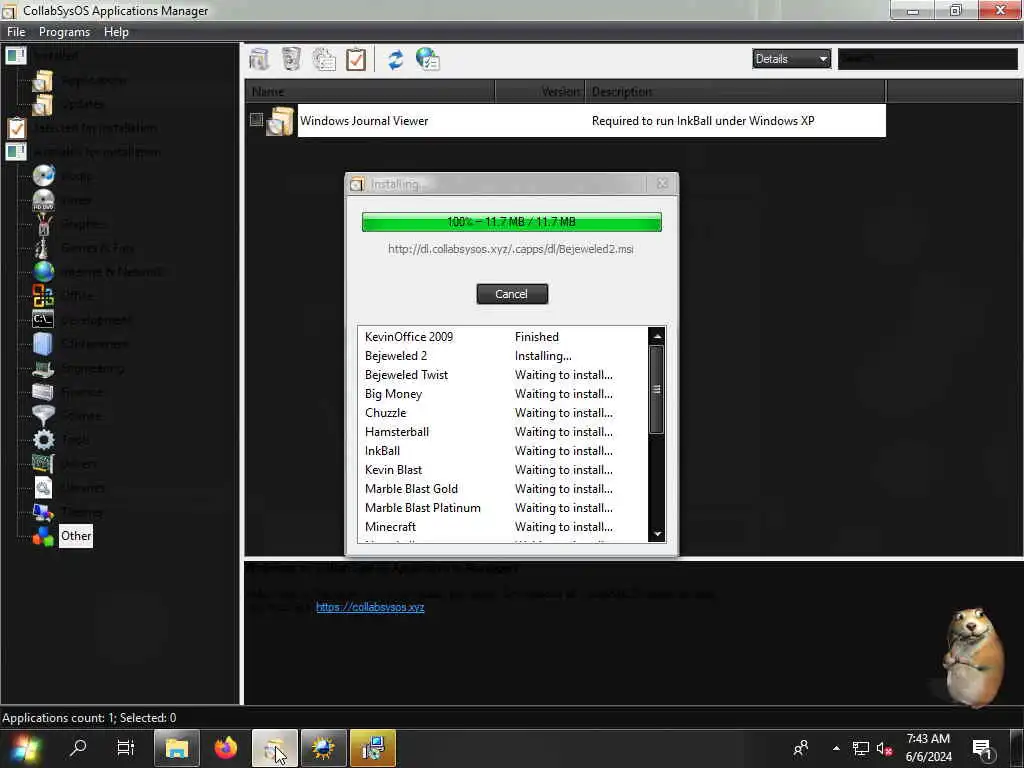Click the Search input field

[927, 59]
